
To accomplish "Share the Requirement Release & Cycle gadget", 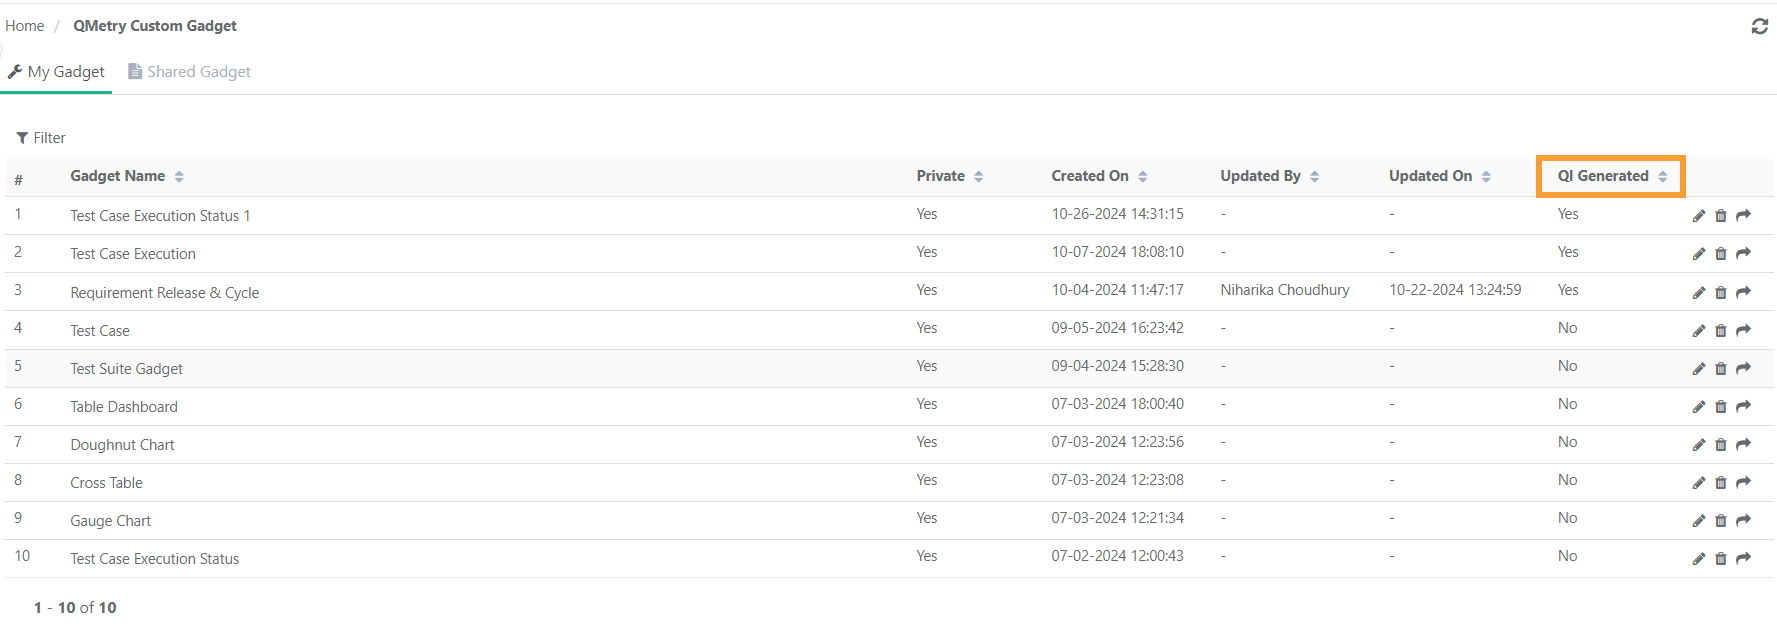I will tap(1743, 292).
